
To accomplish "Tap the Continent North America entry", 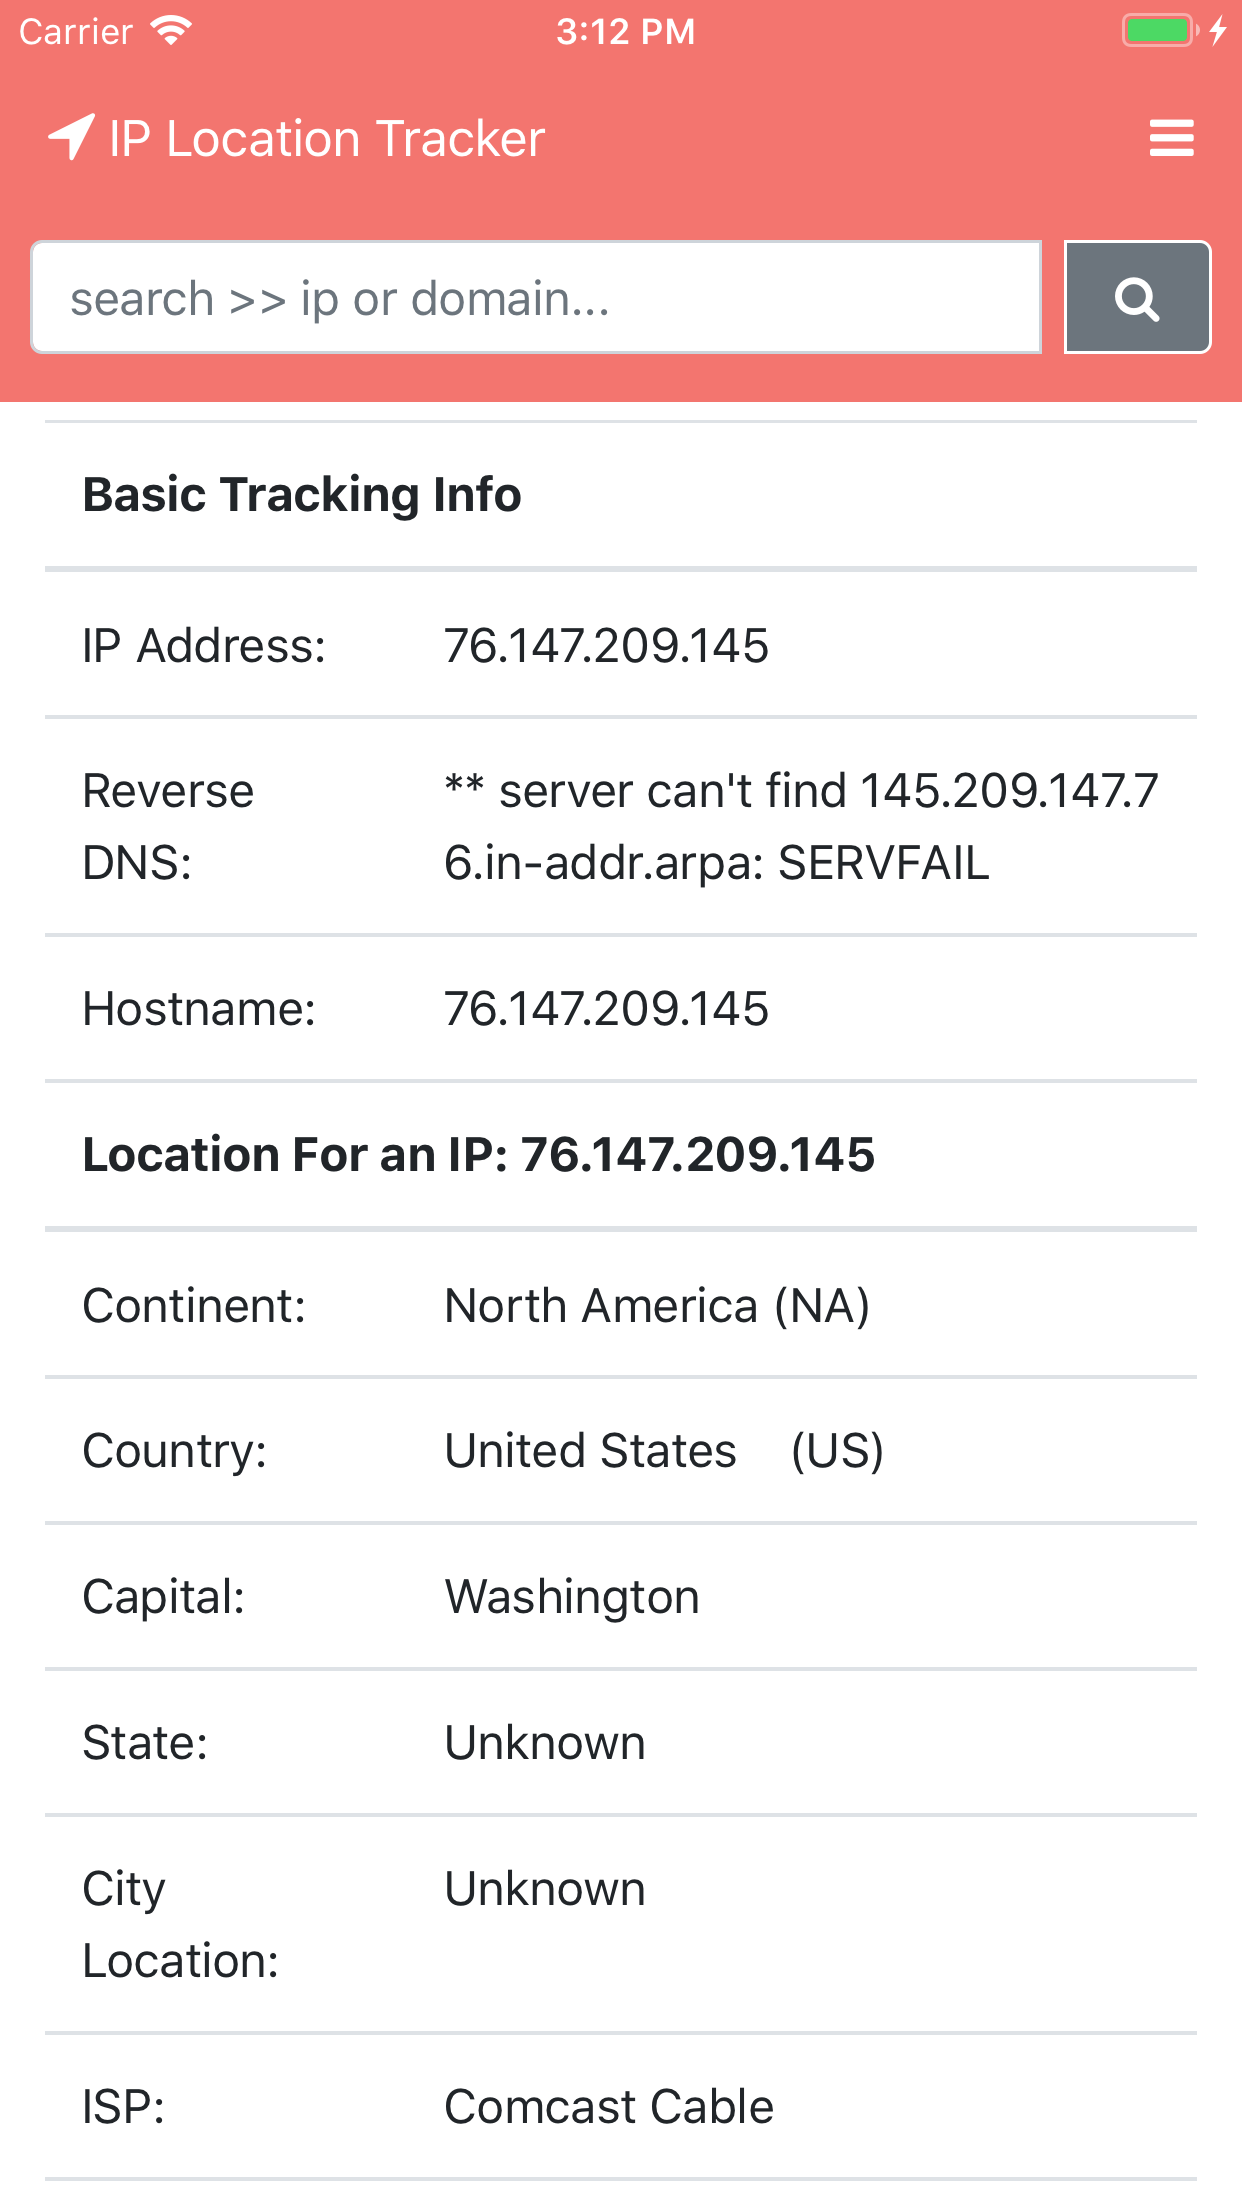I will pyautogui.click(x=657, y=1304).
